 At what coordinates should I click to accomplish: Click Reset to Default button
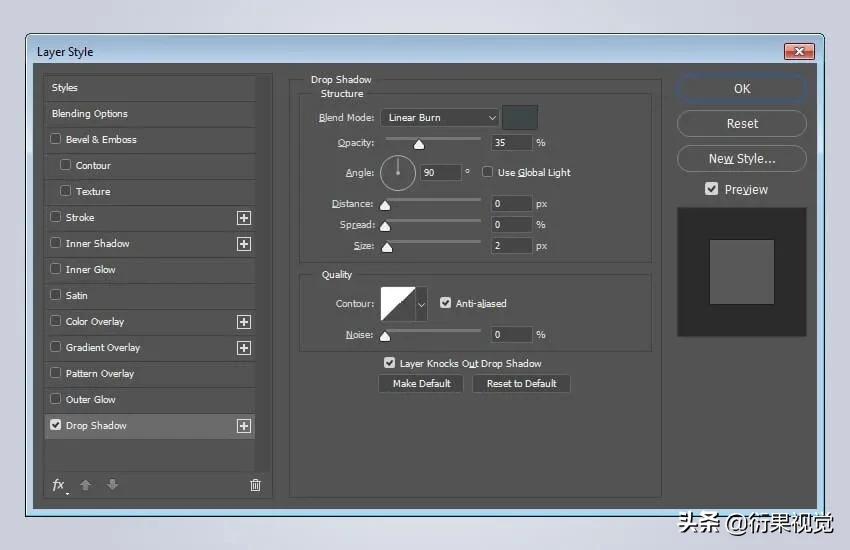(521, 384)
